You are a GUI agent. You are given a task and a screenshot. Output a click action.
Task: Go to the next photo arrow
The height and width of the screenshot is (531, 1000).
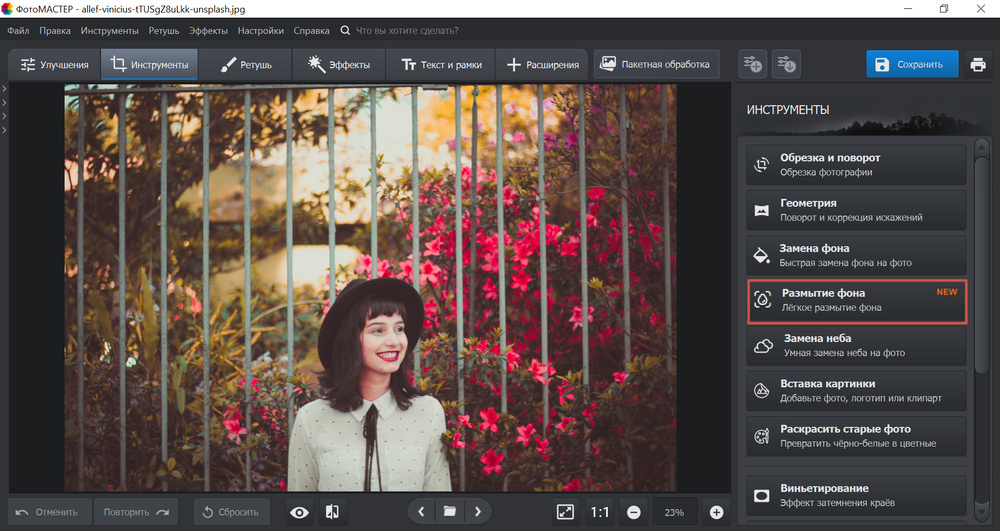click(478, 512)
